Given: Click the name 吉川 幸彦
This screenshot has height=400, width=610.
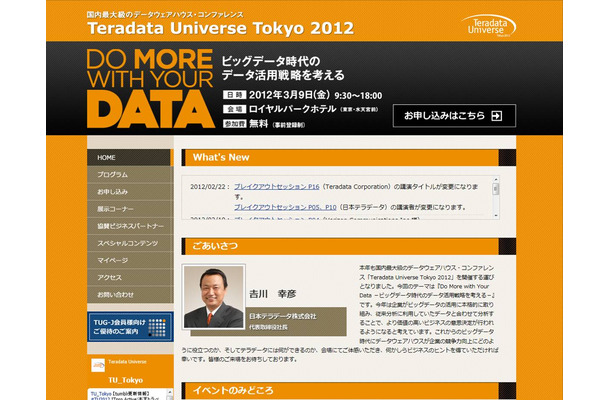Looking at the screenshot, I should (273, 294).
